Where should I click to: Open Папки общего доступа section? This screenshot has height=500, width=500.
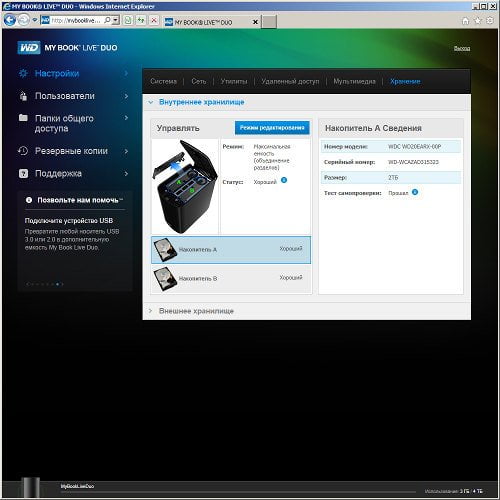(64, 123)
